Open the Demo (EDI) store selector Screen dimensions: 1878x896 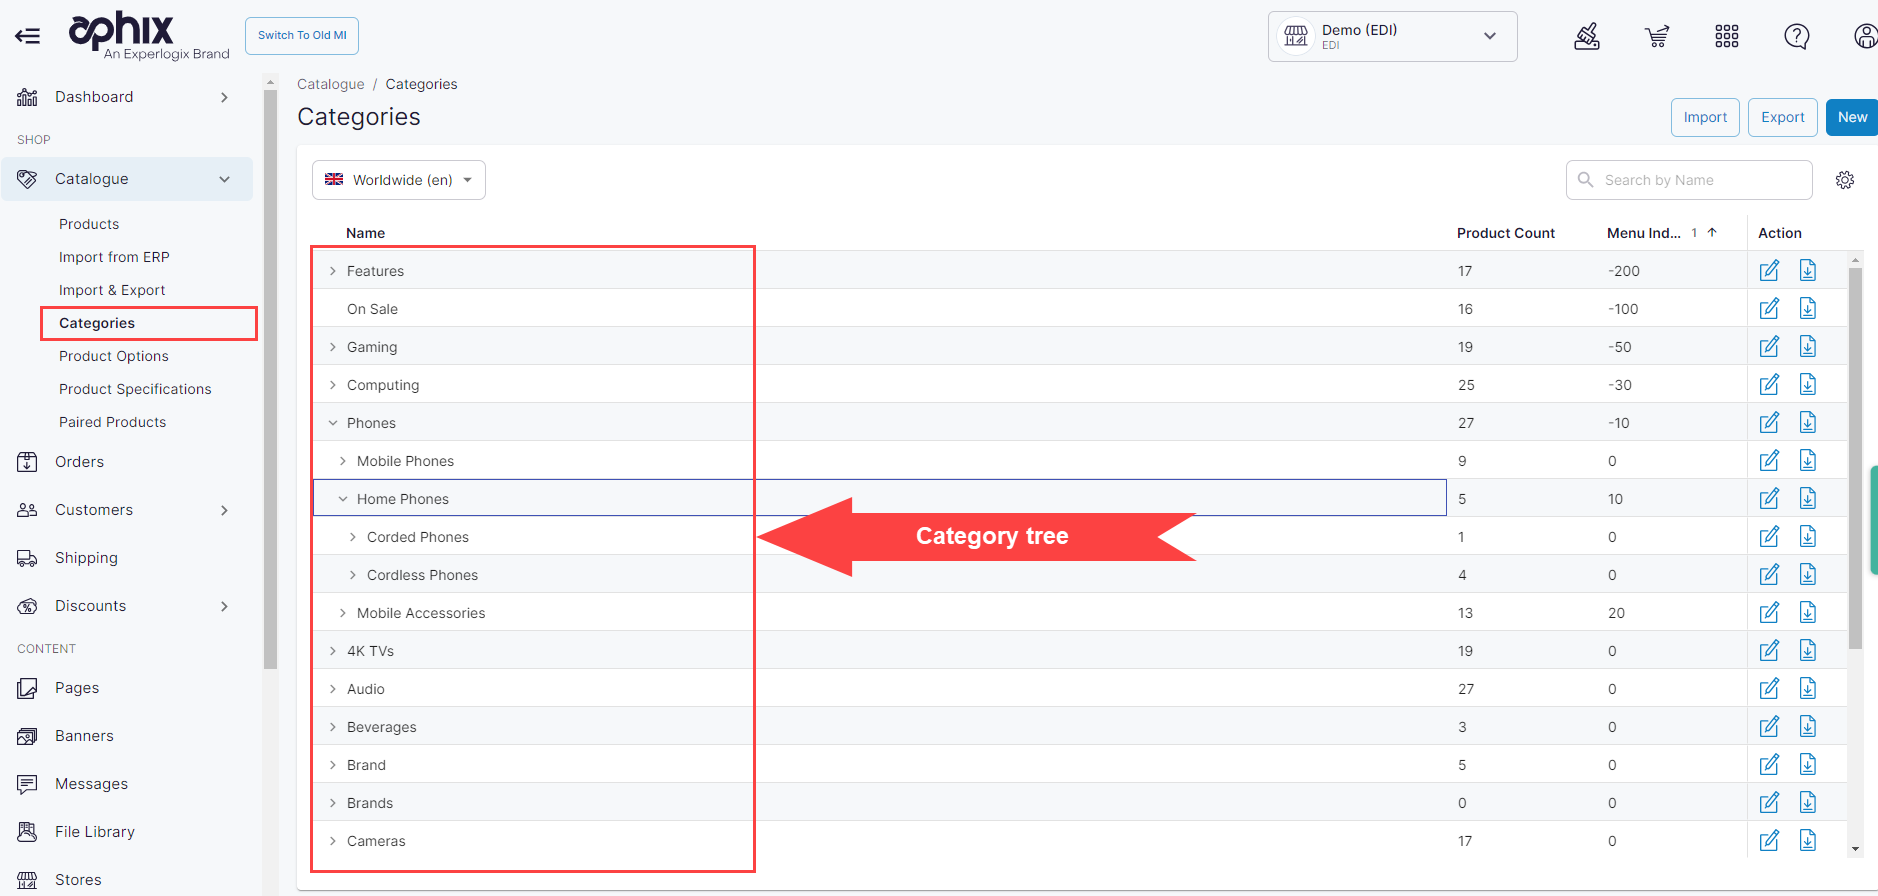coord(1392,37)
